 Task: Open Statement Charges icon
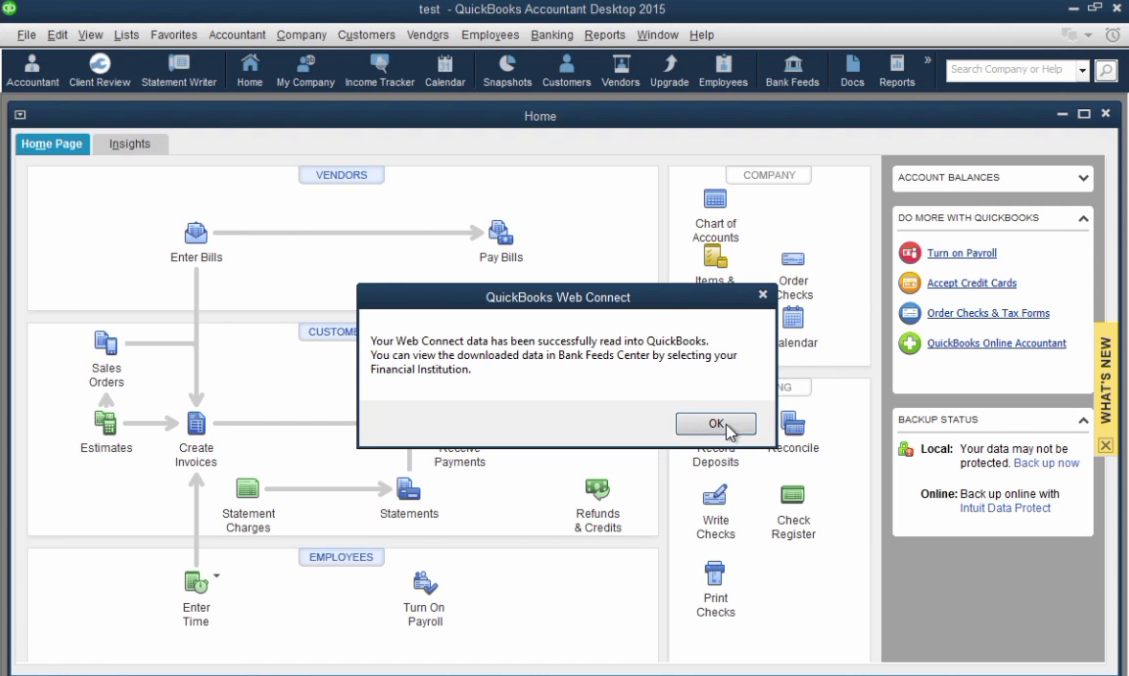pos(248,489)
